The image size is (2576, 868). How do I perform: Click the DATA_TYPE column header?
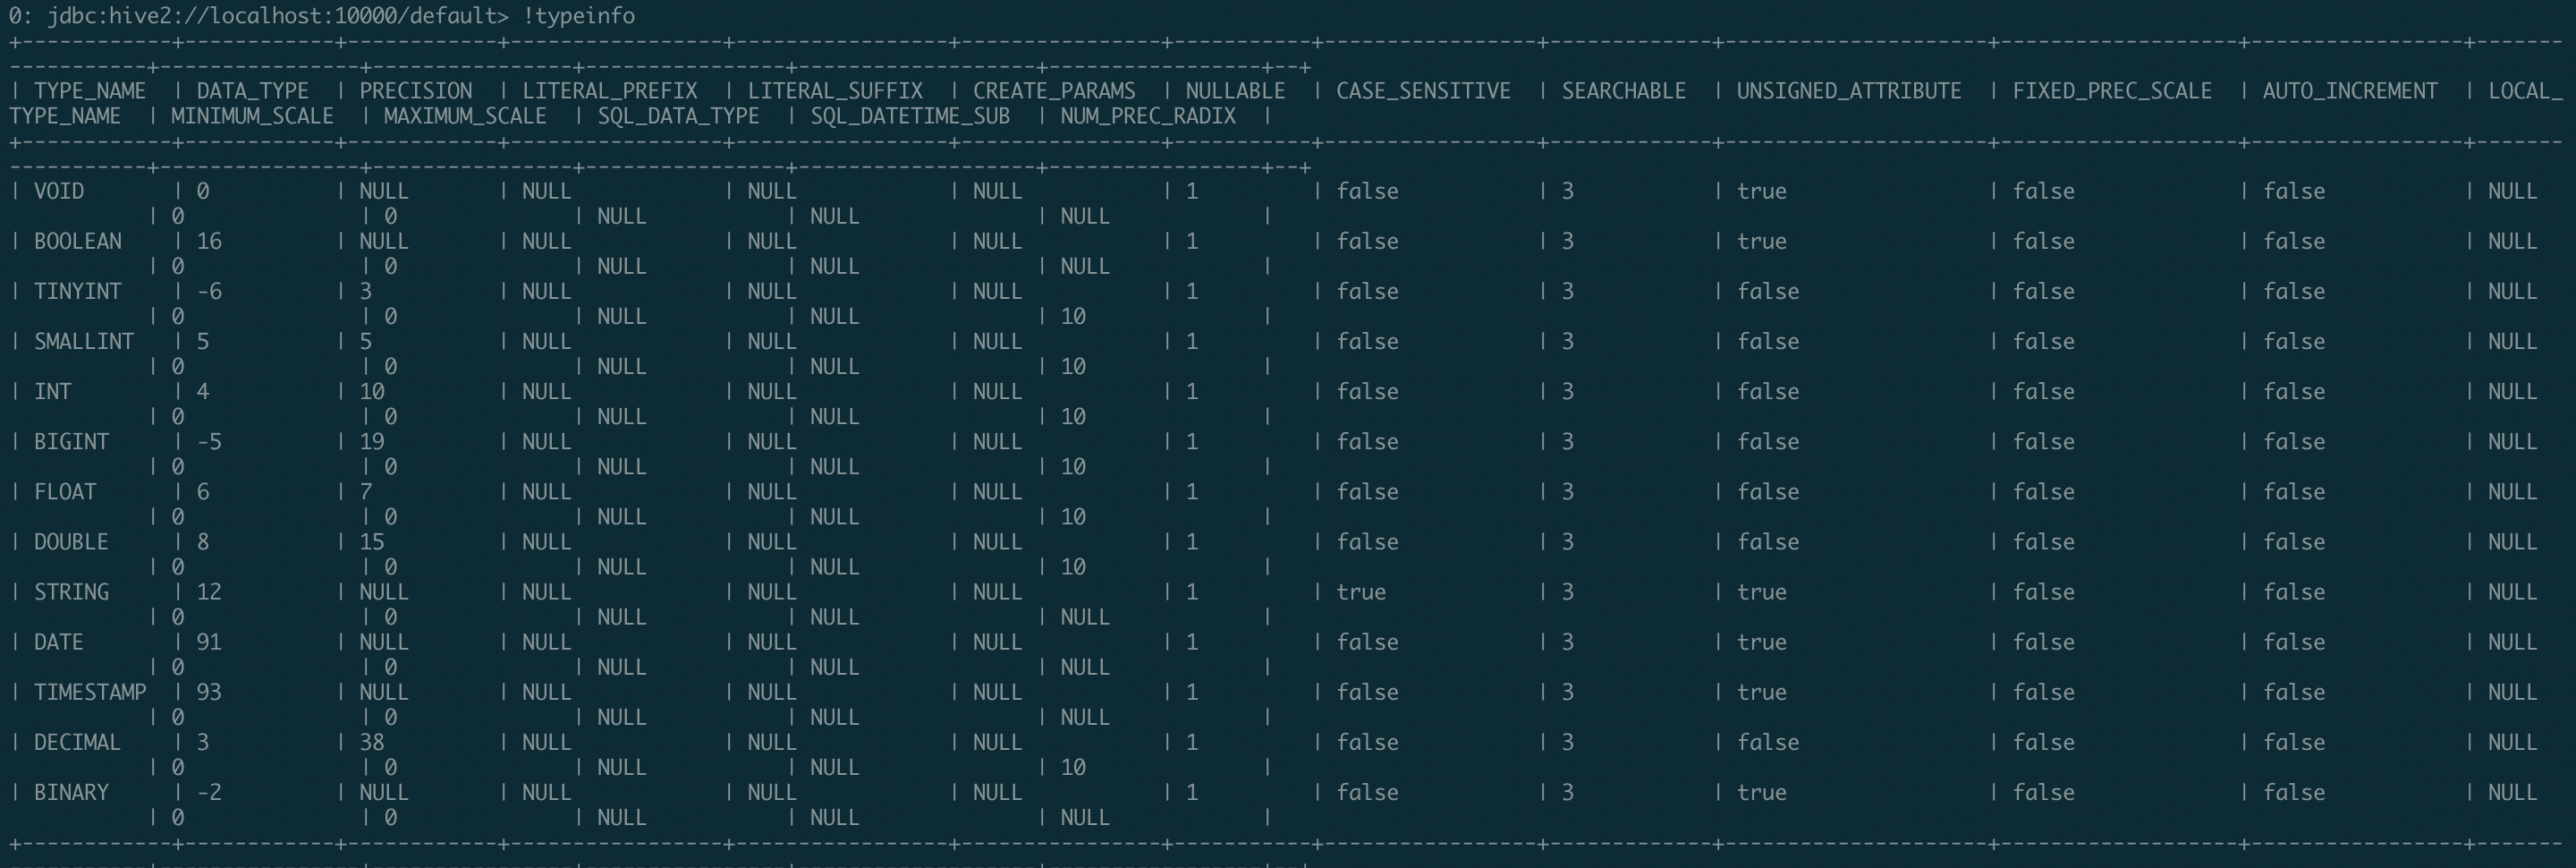tap(253, 91)
